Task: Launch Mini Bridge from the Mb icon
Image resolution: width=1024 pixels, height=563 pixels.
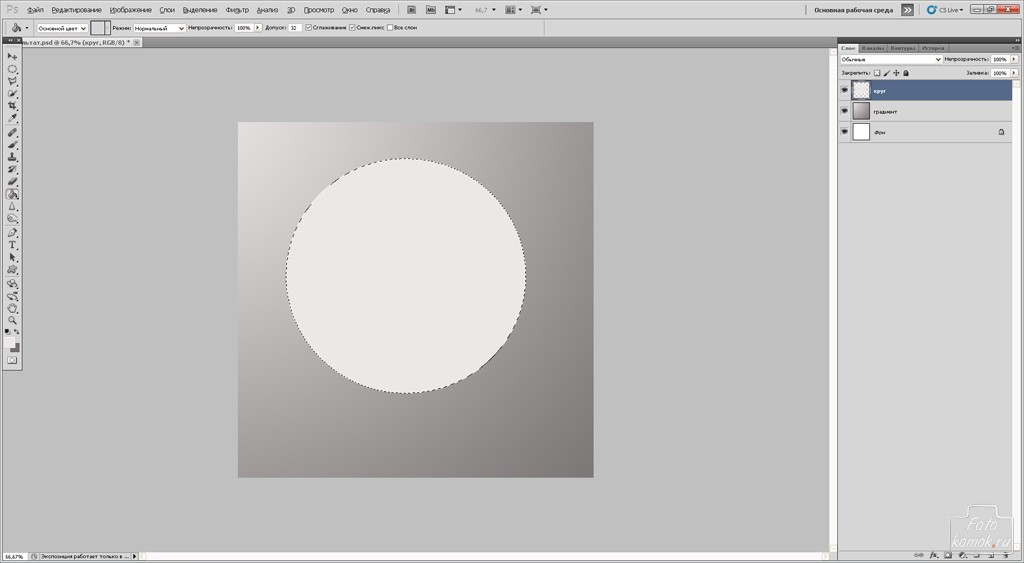Action: 430,10
